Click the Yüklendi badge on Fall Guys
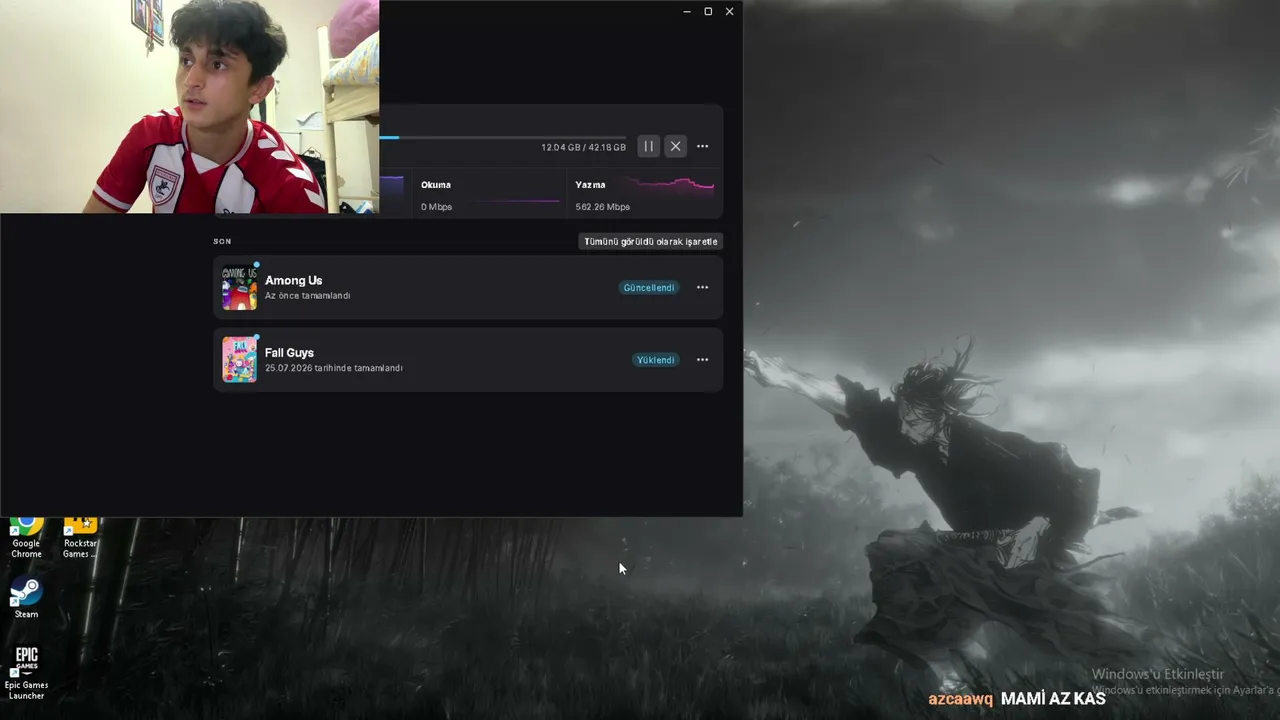This screenshot has height=720, width=1280. point(656,360)
